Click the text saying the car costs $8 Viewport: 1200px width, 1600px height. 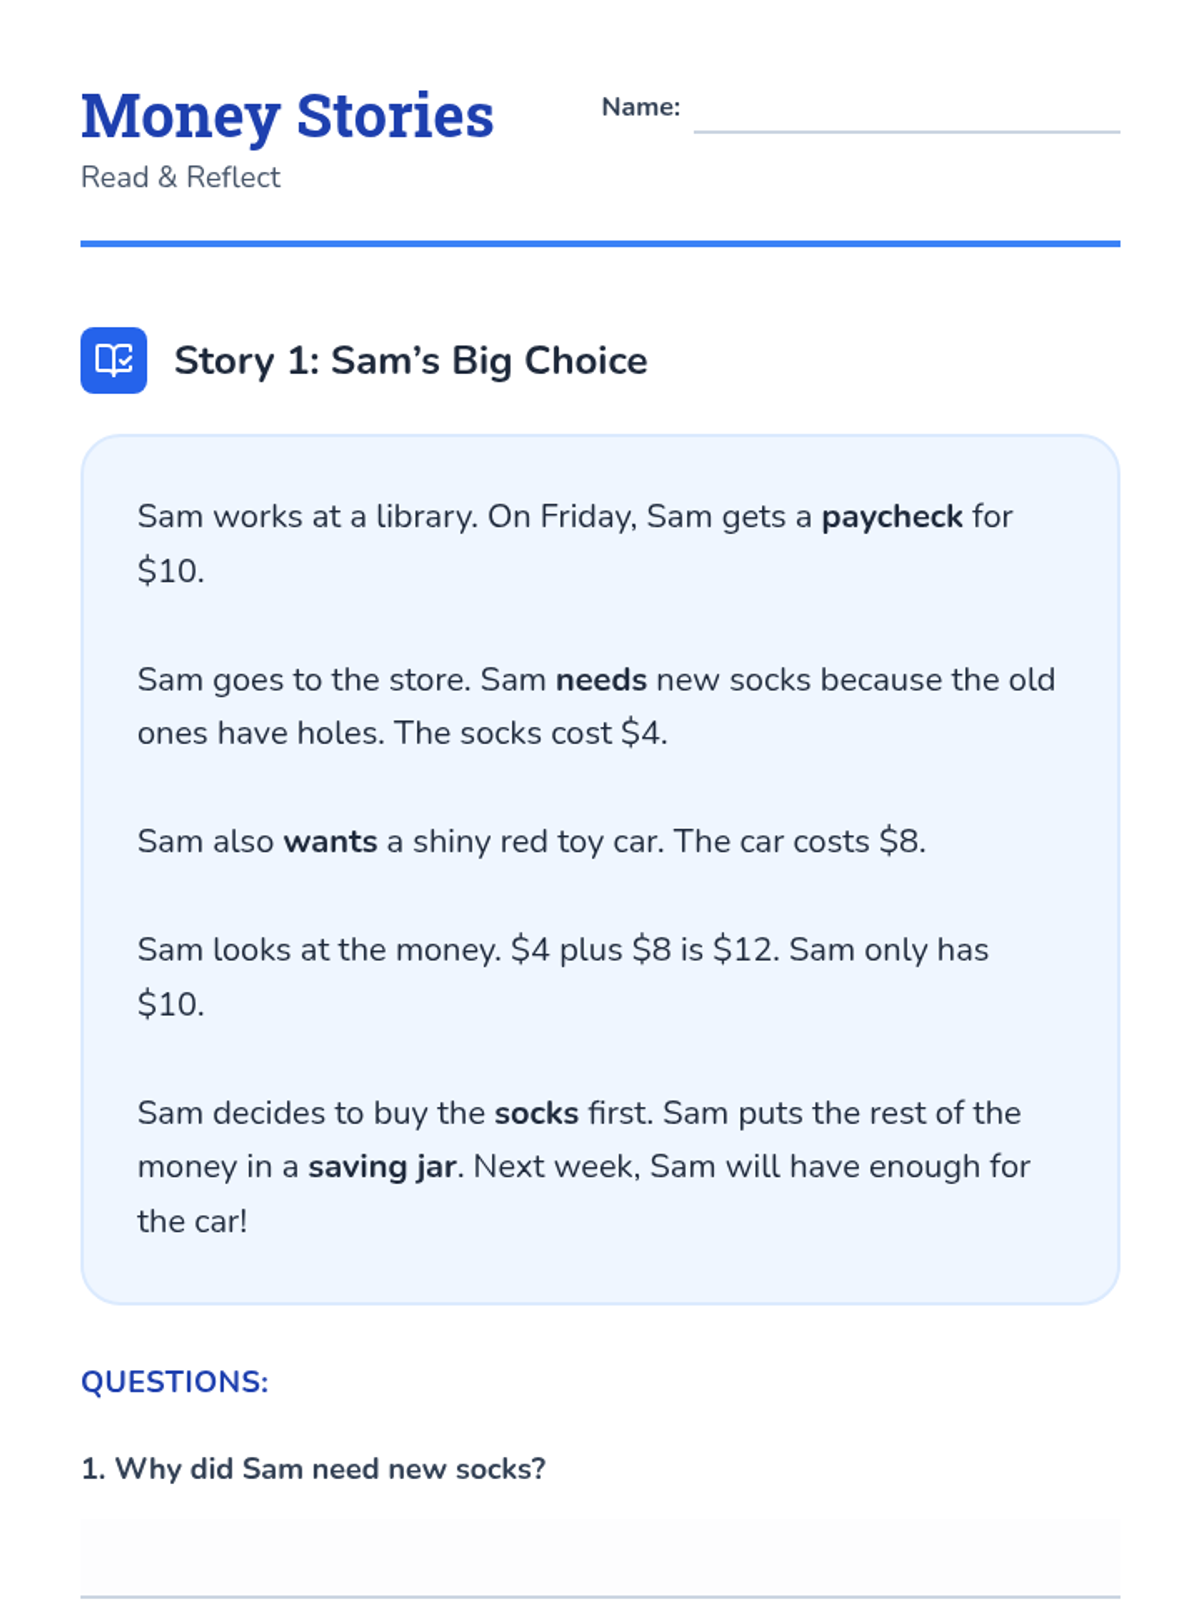coord(799,842)
